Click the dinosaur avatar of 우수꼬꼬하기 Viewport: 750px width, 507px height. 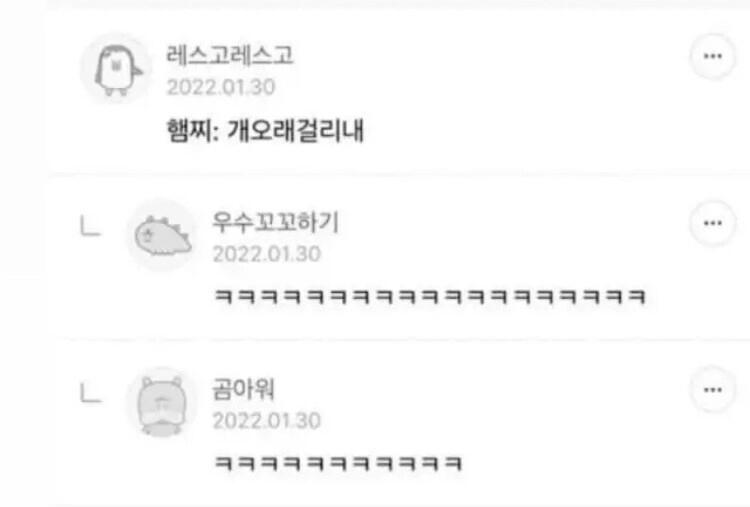pyautogui.click(x=163, y=235)
